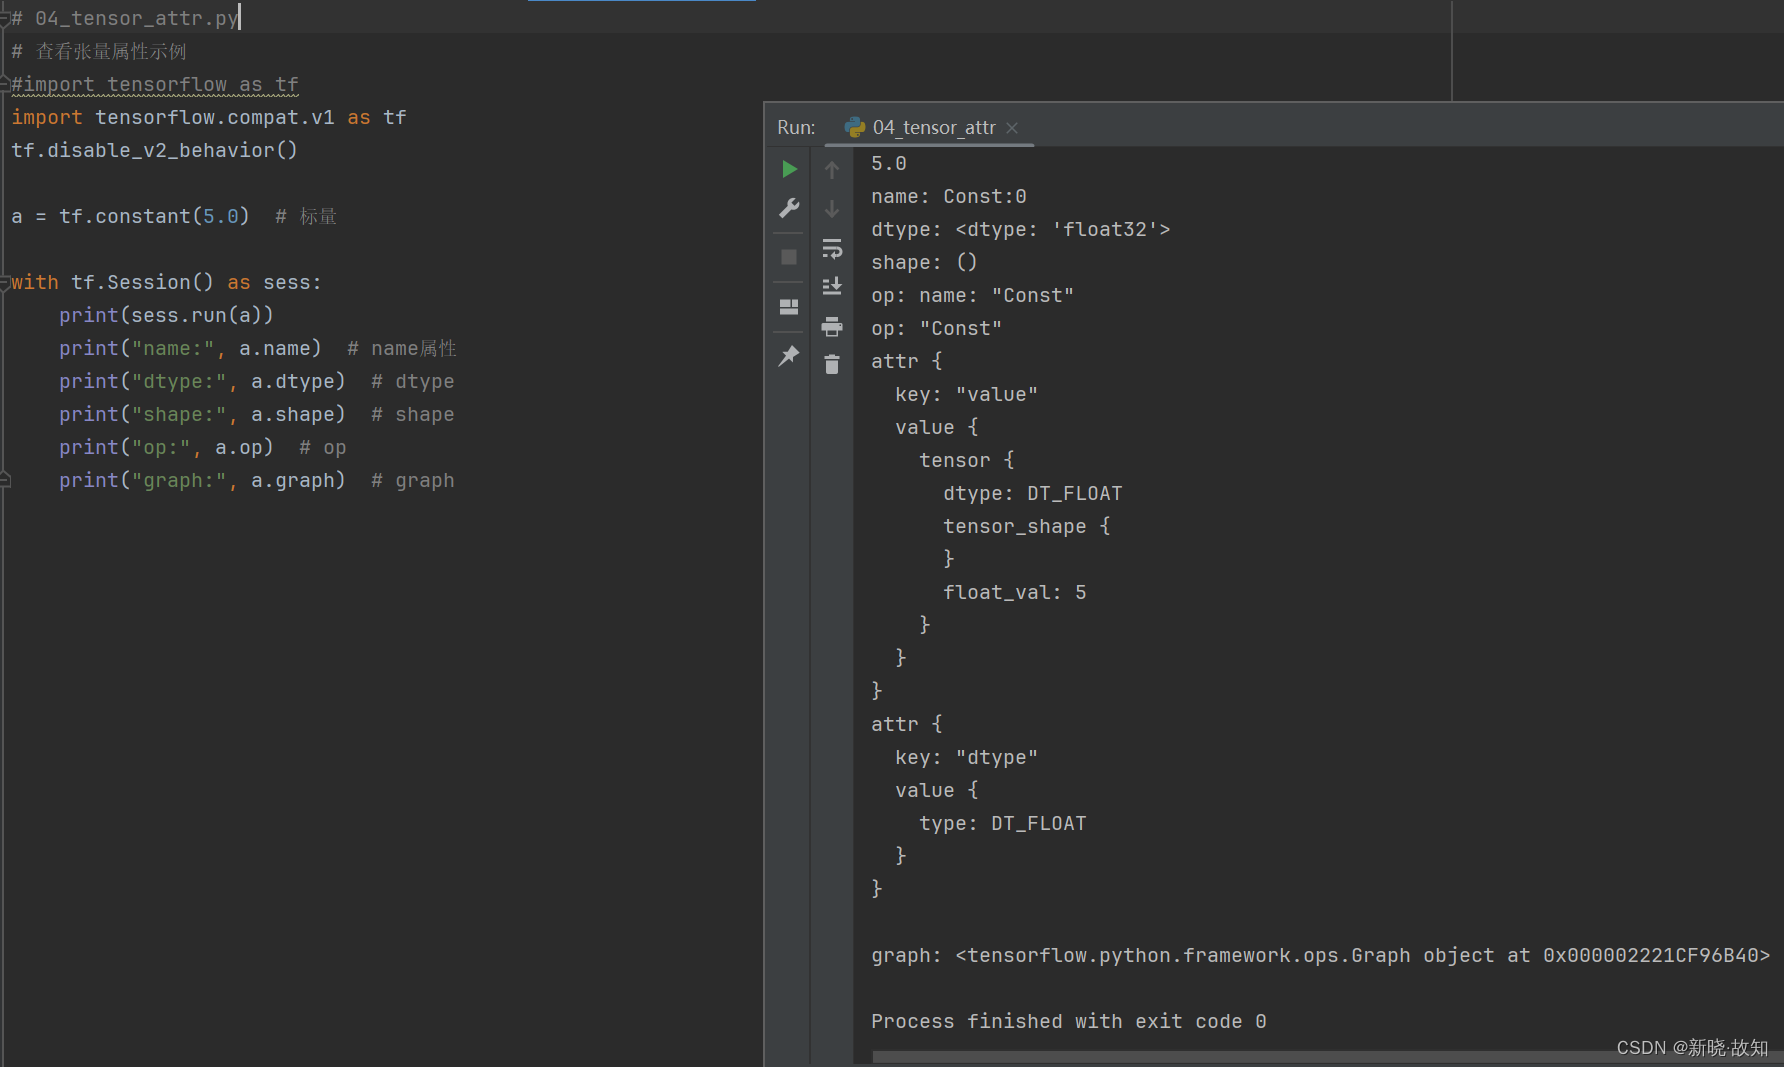Image resolution: width=1784 pixels, height=1067 pixels.
Task: Click 'dtype: DT_FLOAT' console line
Action: pos(1032,493)
